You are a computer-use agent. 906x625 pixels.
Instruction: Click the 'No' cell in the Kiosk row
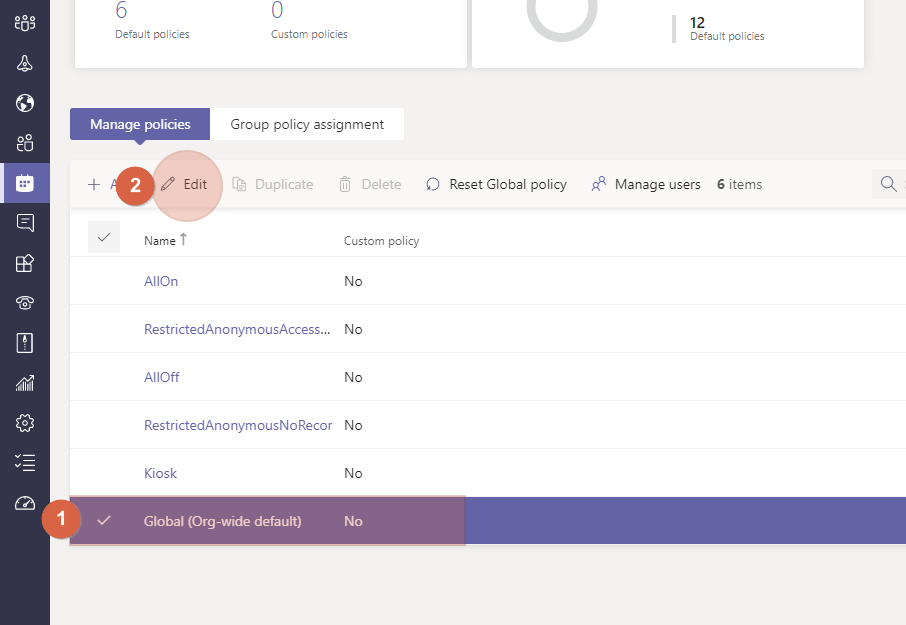coord(353,473)
